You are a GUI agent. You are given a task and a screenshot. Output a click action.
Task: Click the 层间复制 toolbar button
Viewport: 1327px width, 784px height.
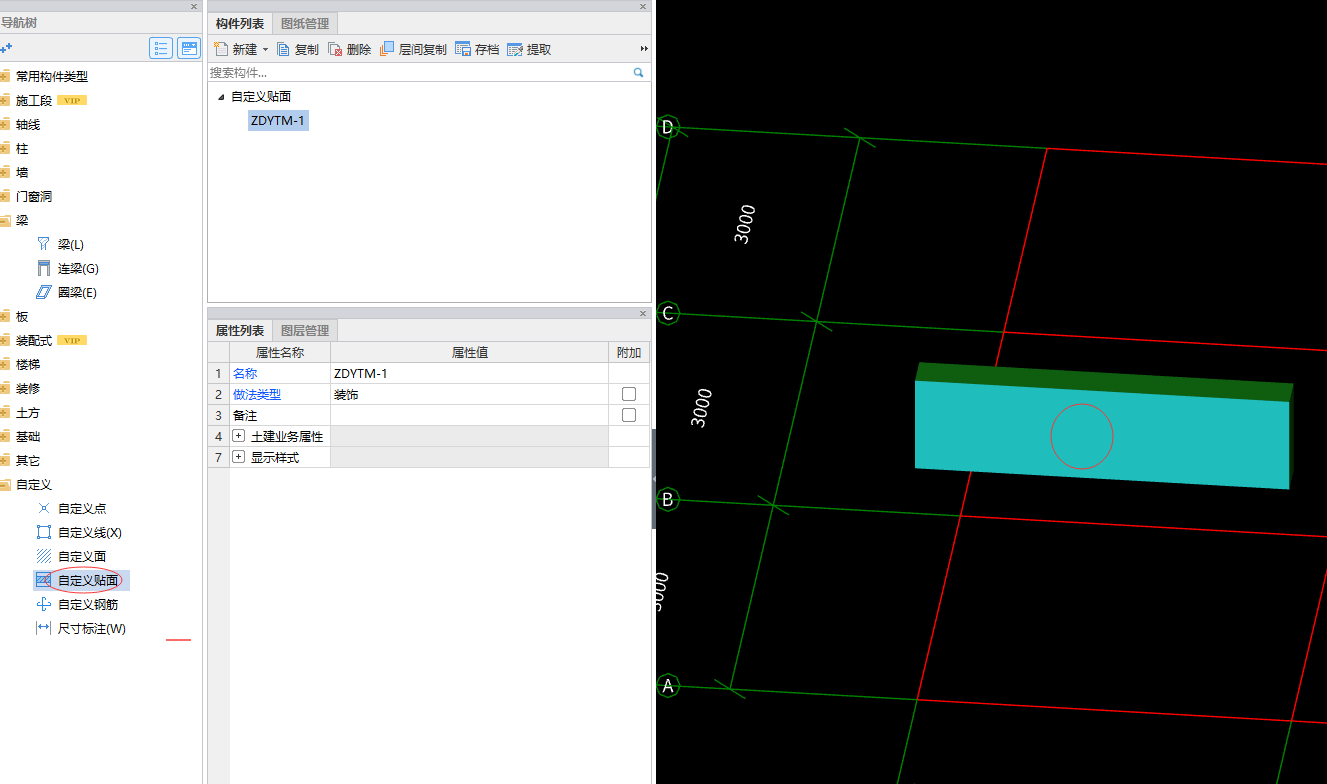pyautogui.click(x=414, y=49)
